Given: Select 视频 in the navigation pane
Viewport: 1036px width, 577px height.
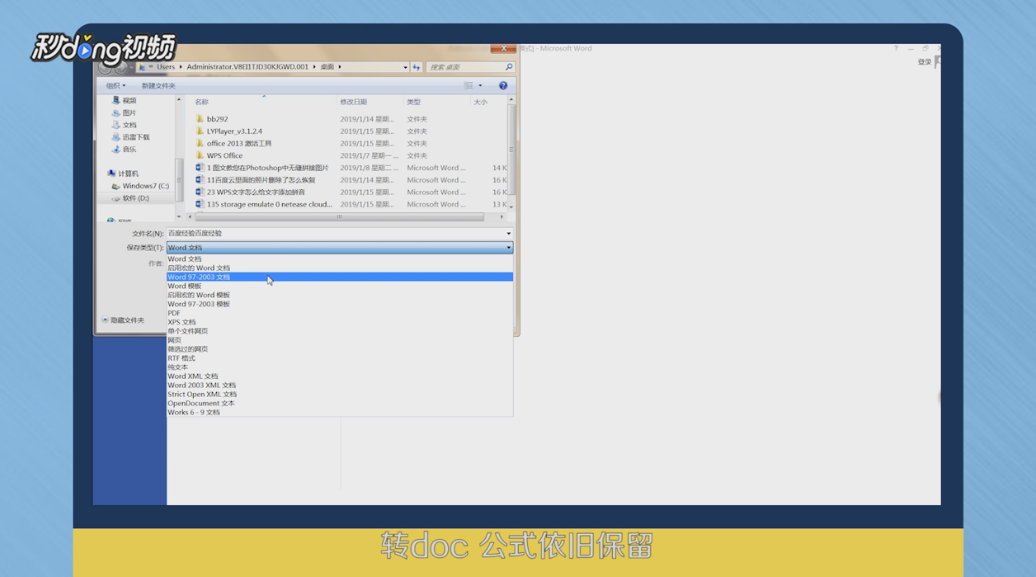Looking at the screenshot, I should pos(124,100).
